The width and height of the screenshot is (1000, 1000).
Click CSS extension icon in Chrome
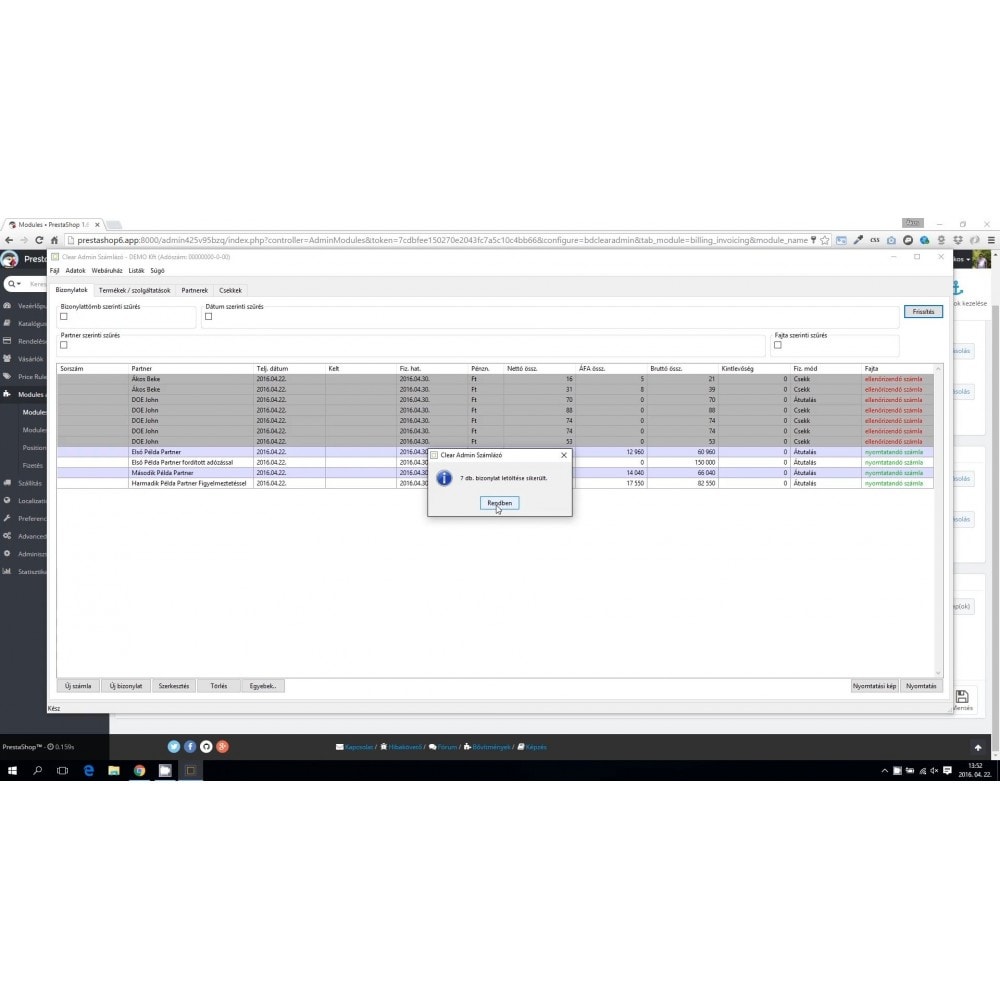click(875, 240)
